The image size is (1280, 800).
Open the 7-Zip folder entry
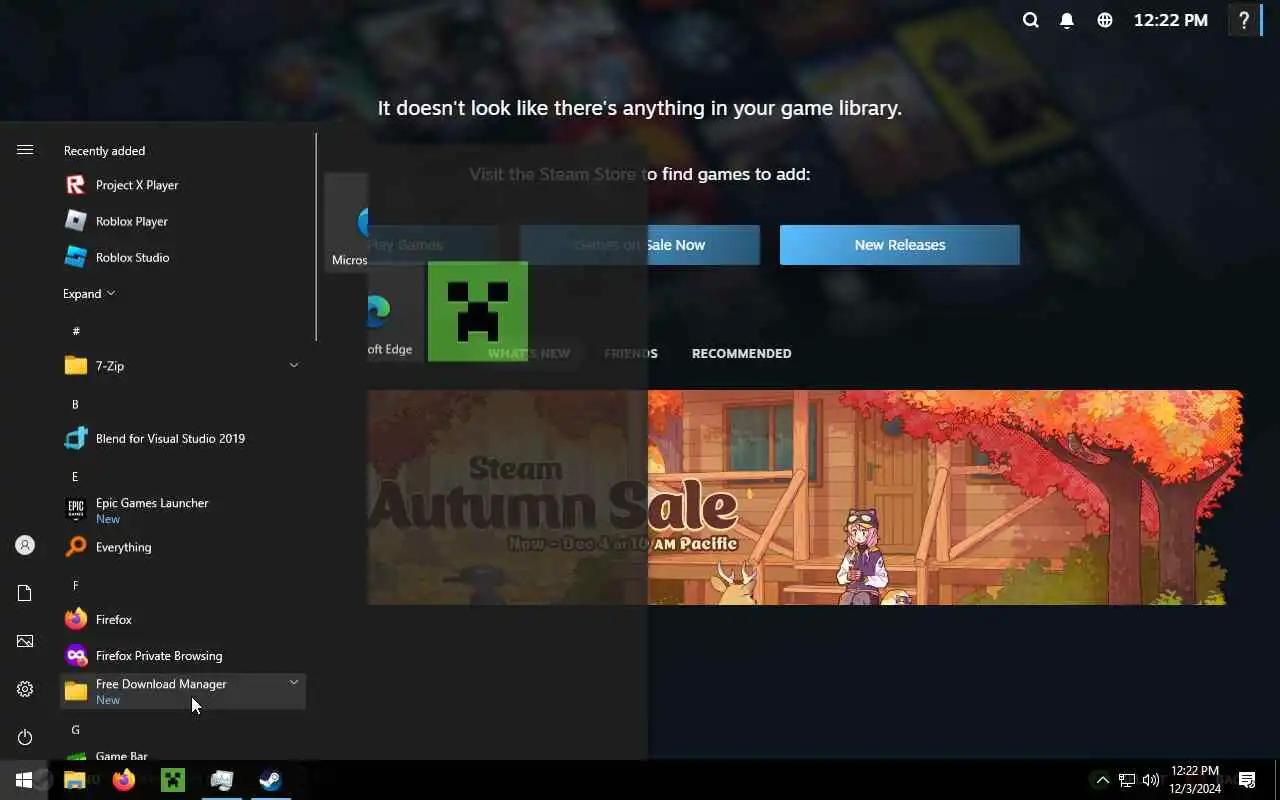click(184, 366)
